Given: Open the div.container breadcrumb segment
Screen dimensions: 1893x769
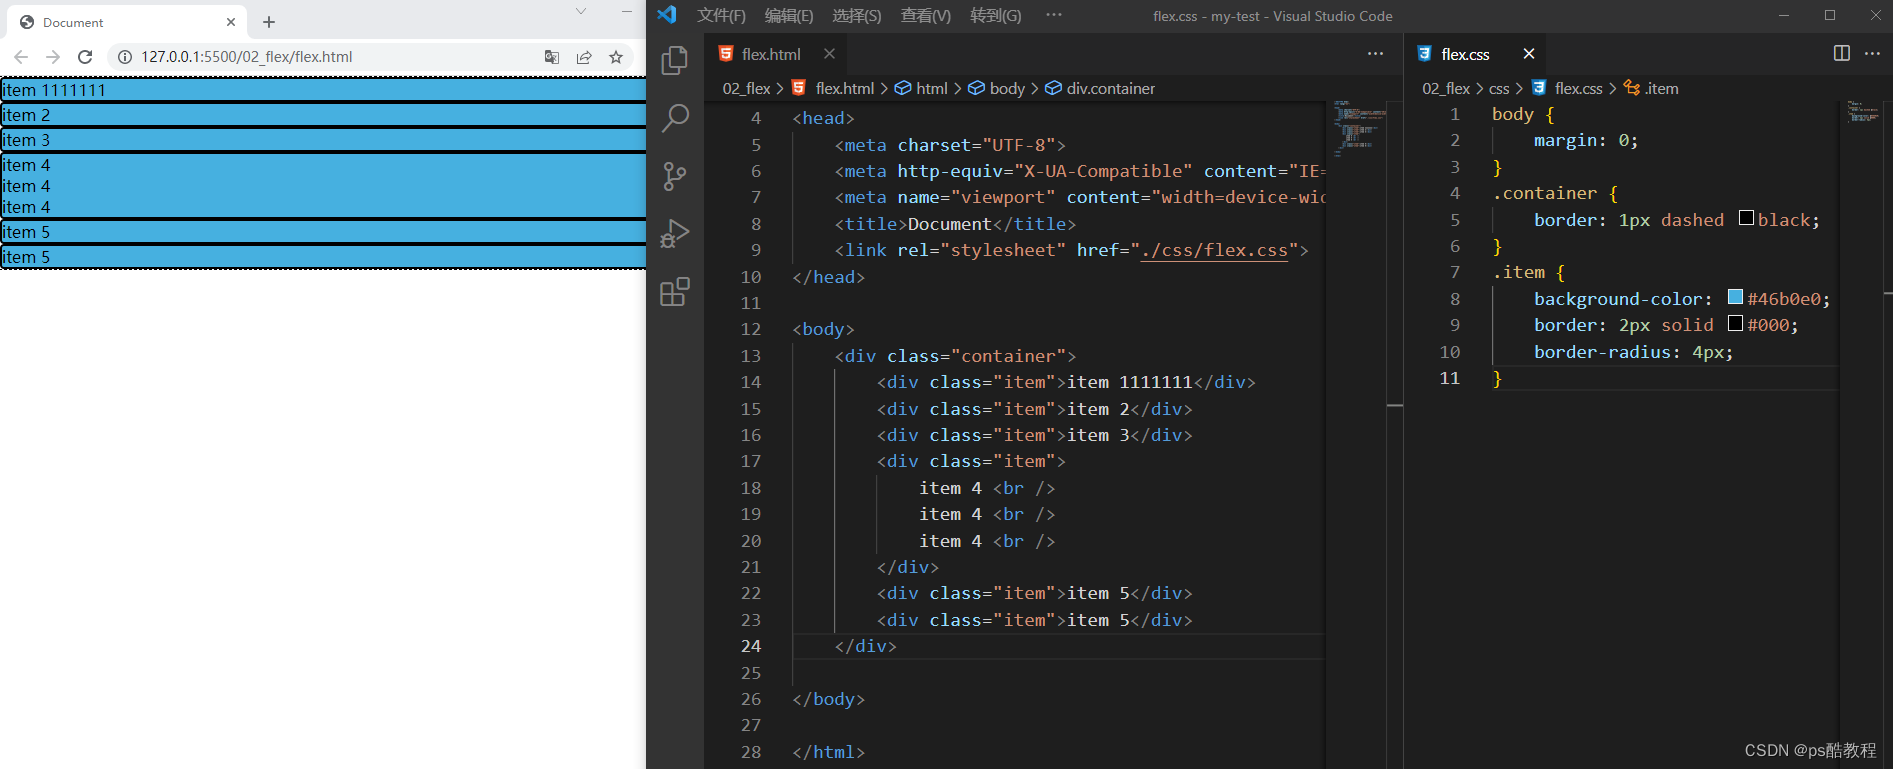Looking at the screenshot, I should coord(1110,88).
